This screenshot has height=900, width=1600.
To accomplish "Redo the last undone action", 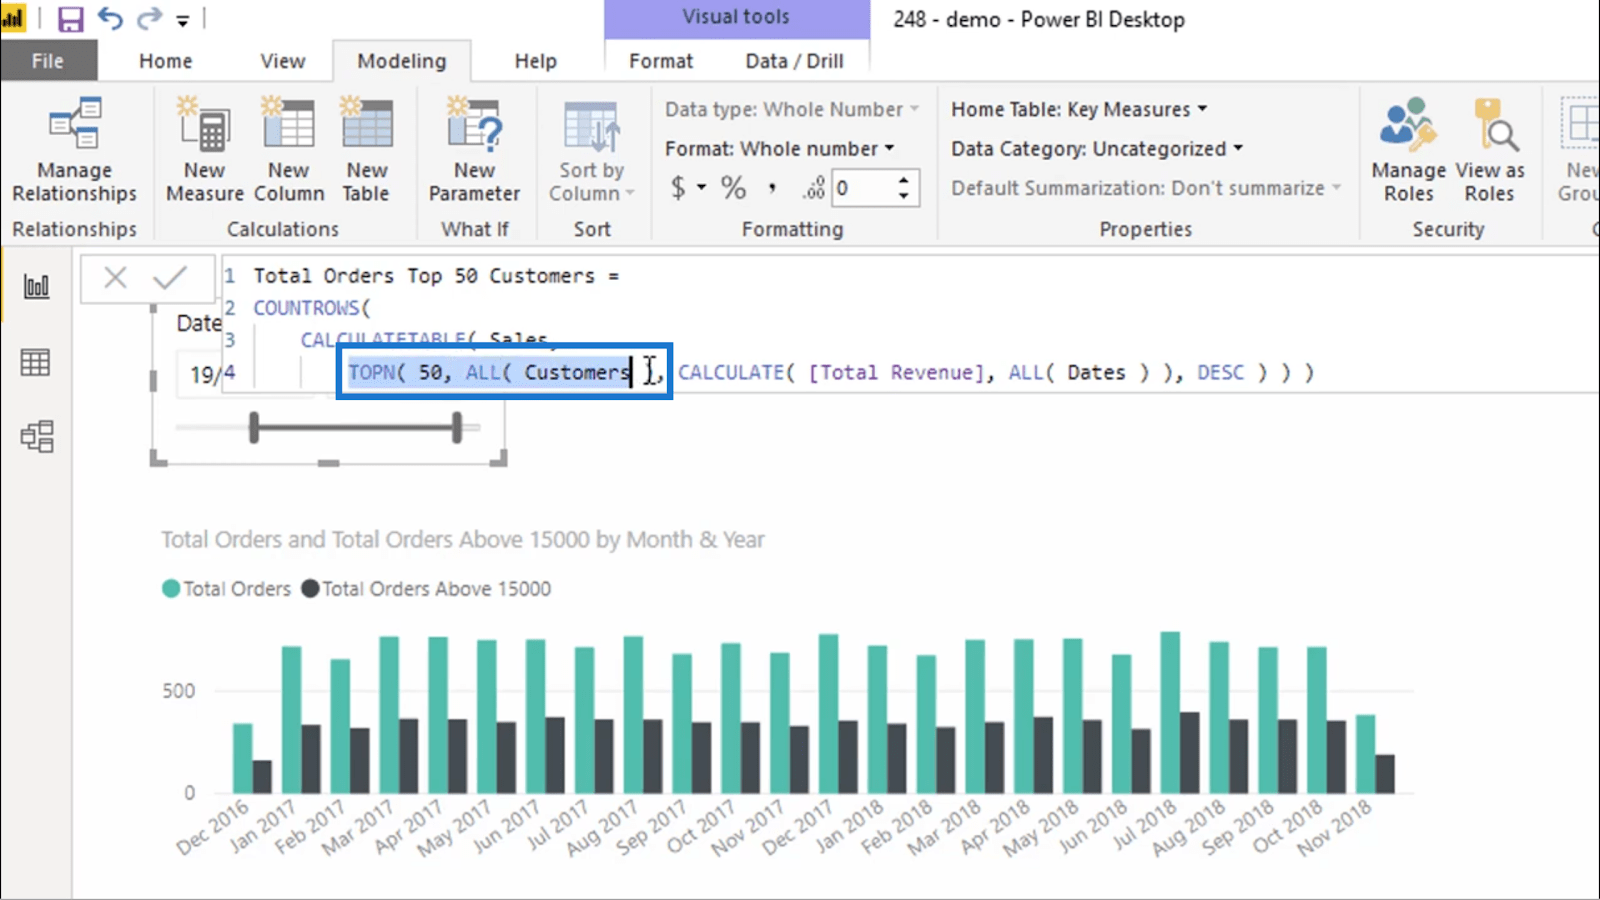I will pyautogui.click(x=149, y=19).
